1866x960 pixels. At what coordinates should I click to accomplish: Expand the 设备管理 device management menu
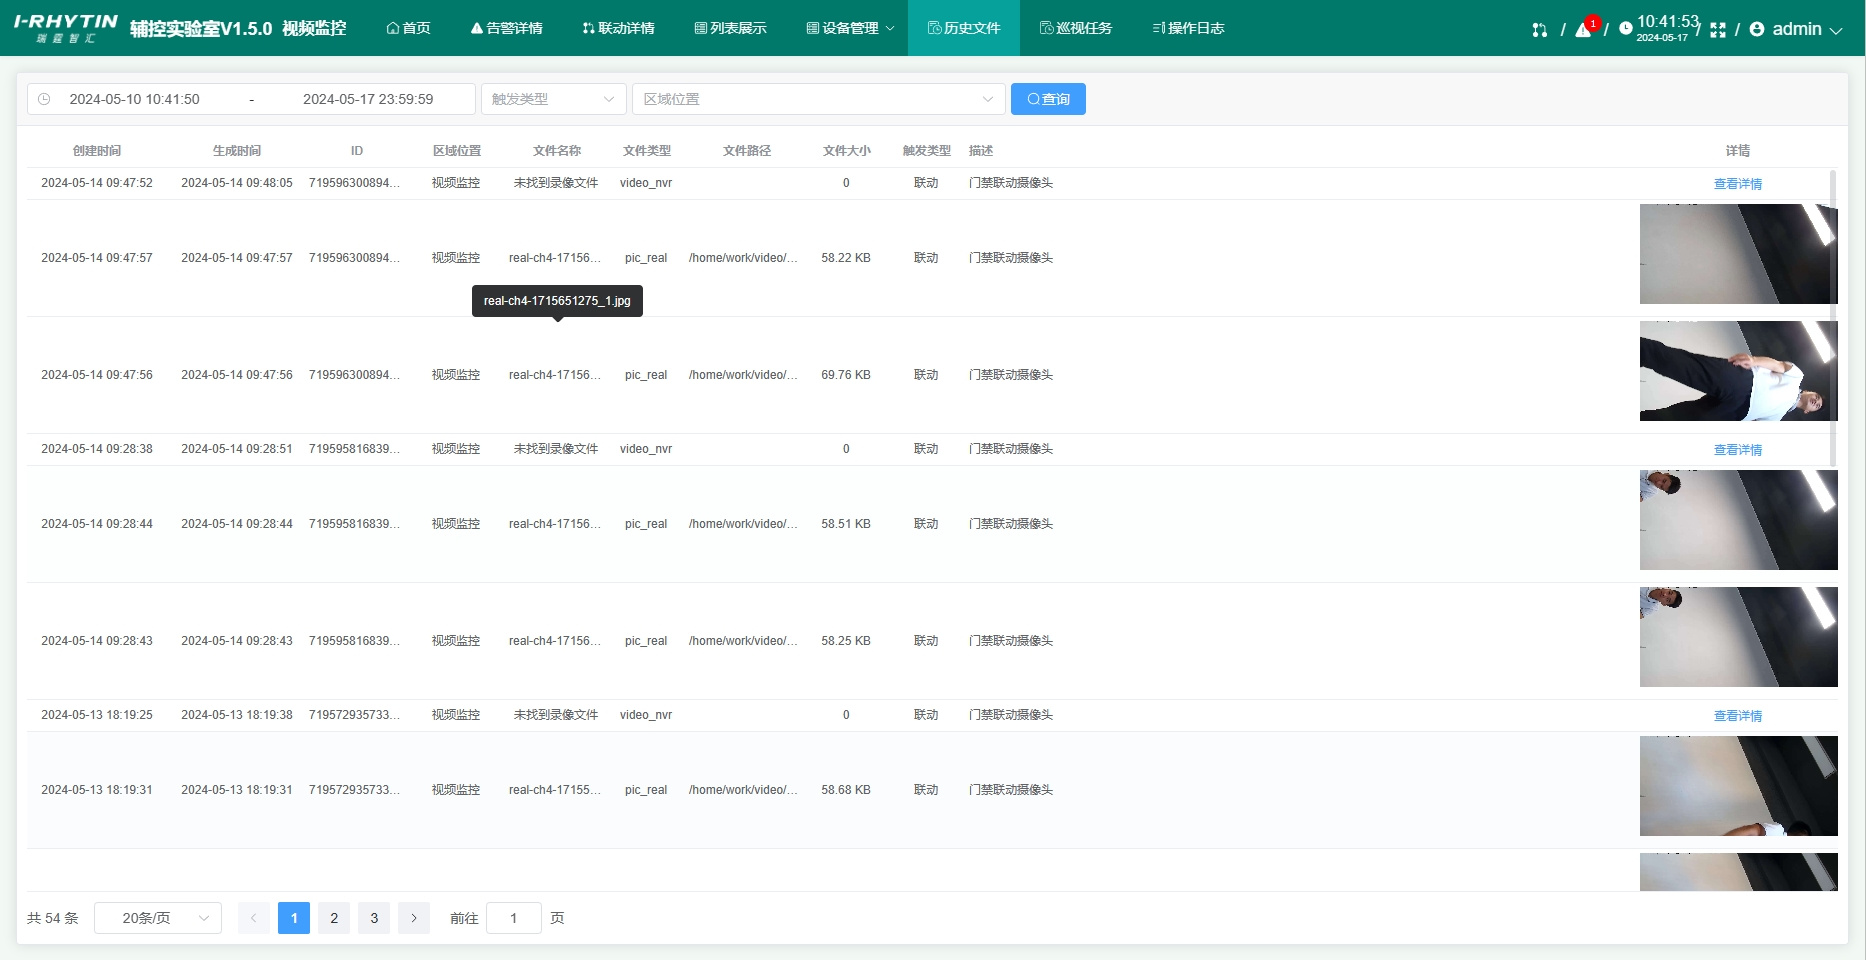click(851, 28)
